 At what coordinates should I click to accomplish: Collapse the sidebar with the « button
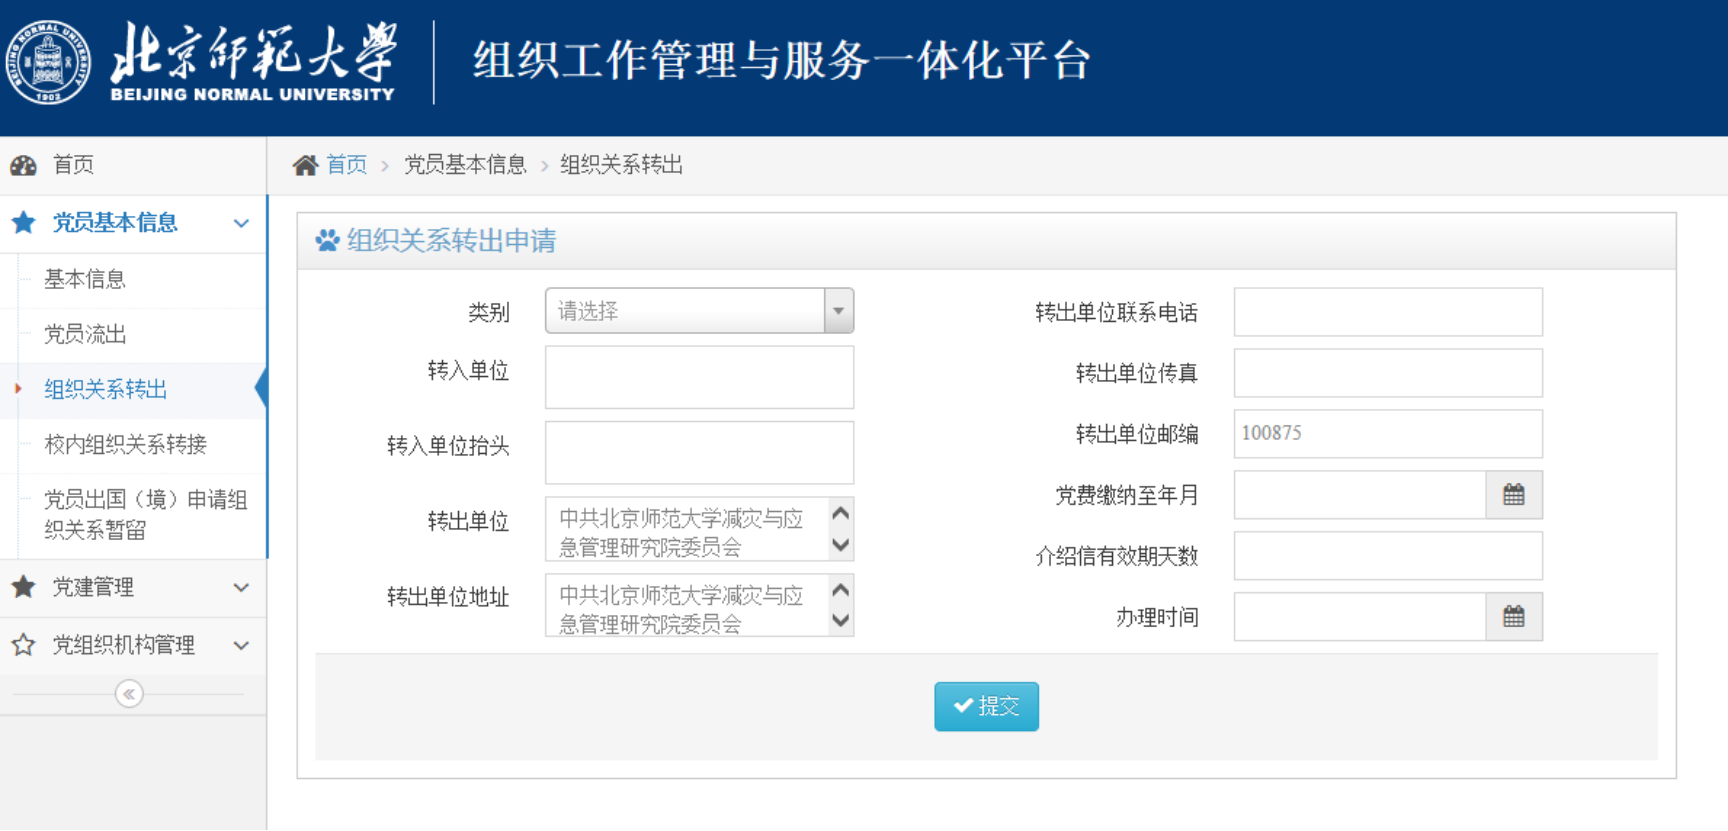[x=128, y=692]
